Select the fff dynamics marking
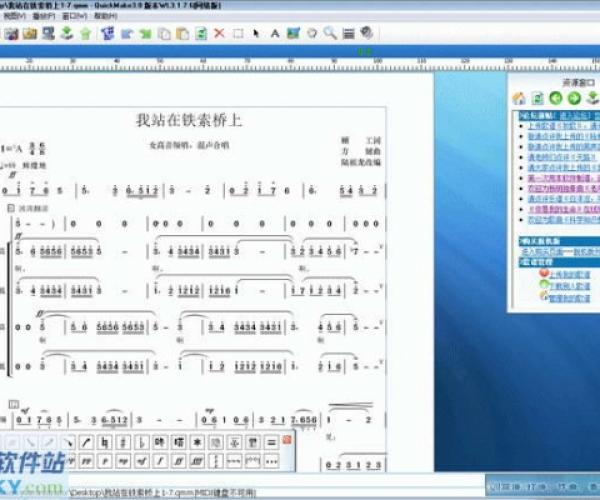The height and width of the screenshot is (500, 600). [x=197, y=461]
